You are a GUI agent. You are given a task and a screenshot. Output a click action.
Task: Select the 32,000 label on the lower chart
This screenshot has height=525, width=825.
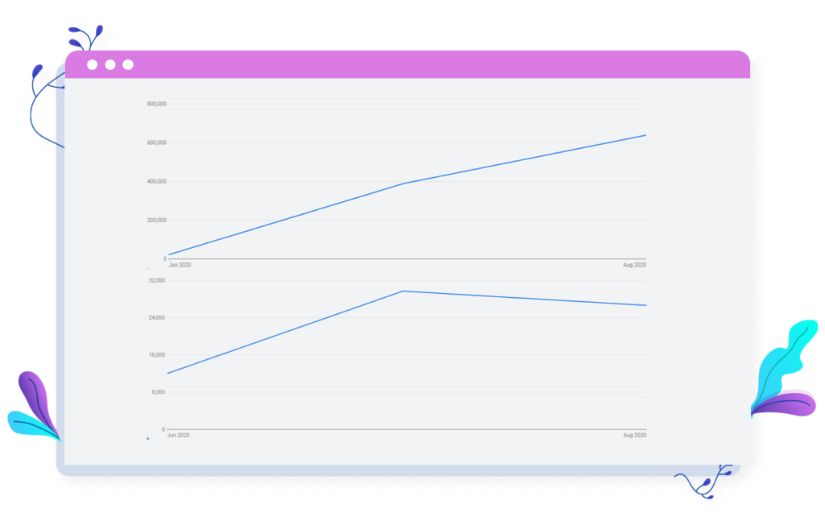[157, 280]
